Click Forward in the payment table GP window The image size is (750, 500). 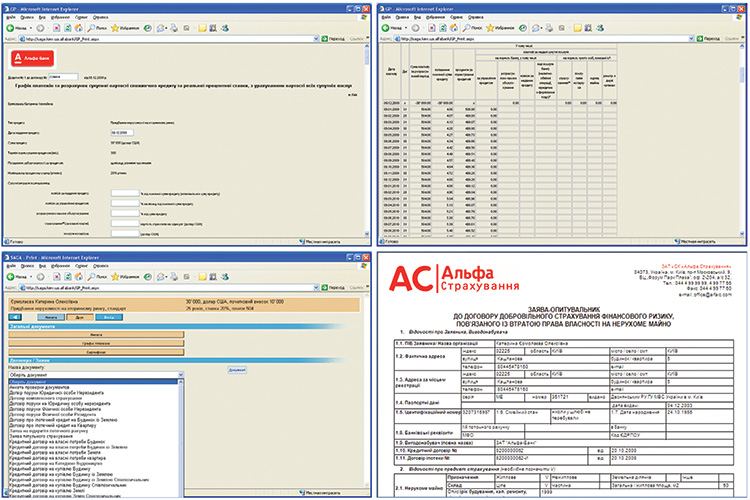pyautogui.click(x=415, y=28)
